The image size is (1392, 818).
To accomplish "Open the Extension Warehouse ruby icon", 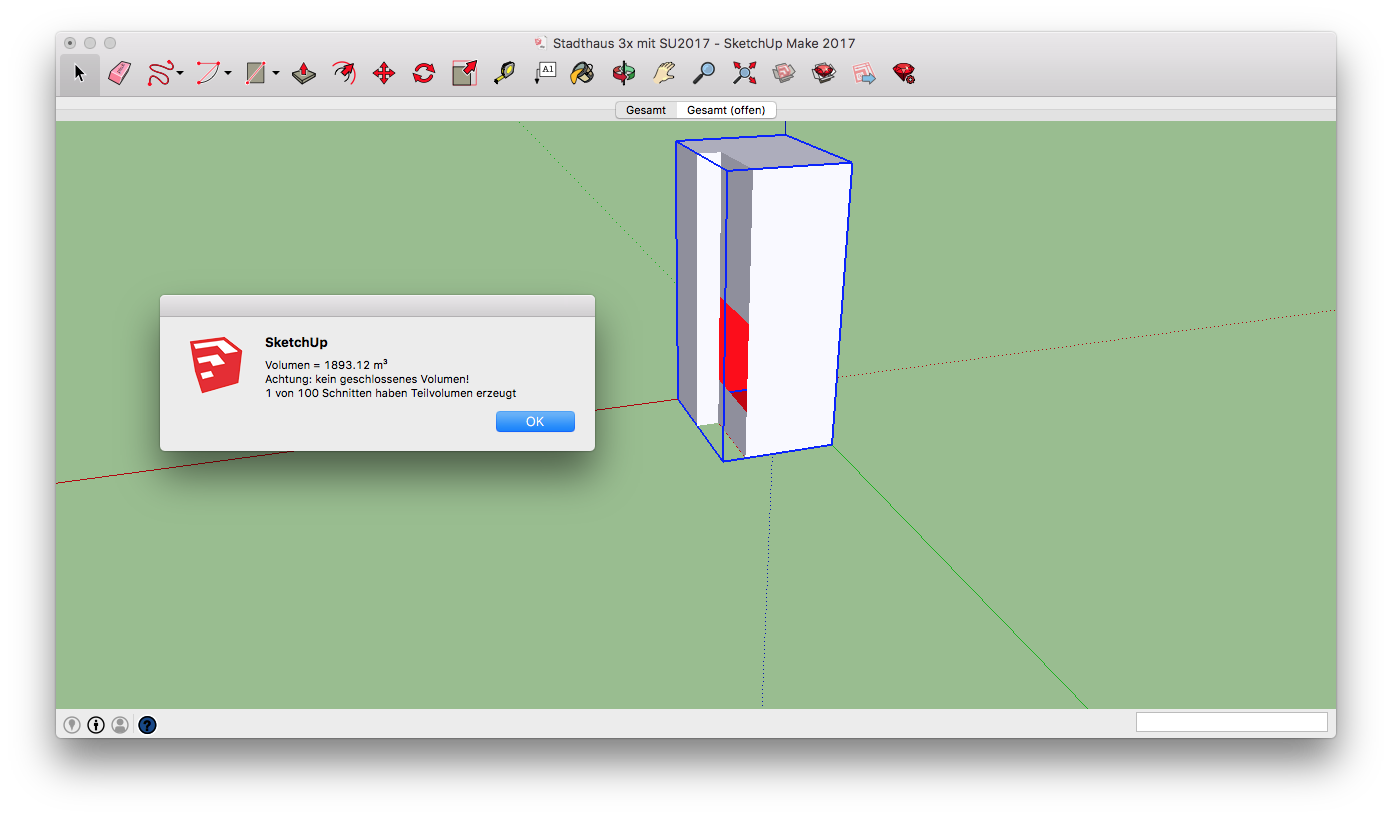I will [x=904, y=73].
